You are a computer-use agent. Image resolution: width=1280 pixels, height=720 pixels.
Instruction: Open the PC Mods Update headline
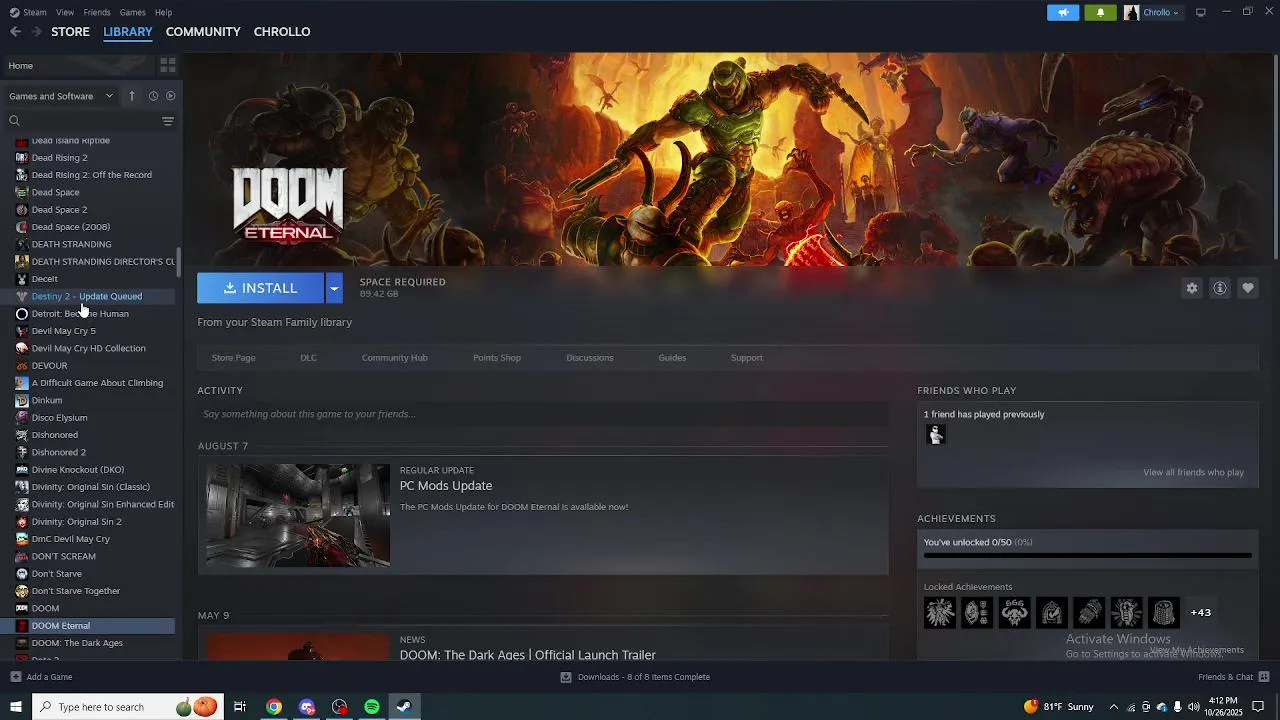point(446,486)
